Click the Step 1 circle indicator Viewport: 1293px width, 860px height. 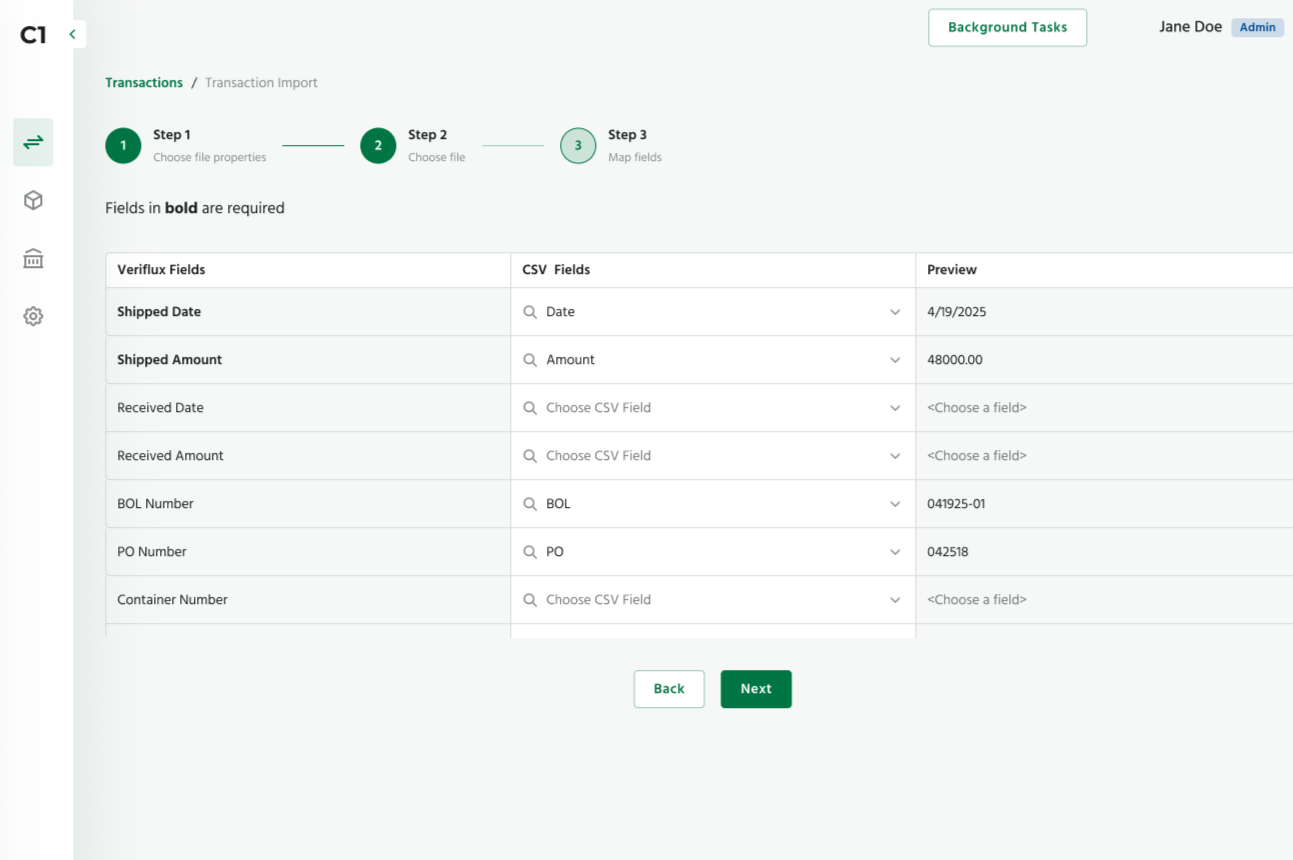123,145
